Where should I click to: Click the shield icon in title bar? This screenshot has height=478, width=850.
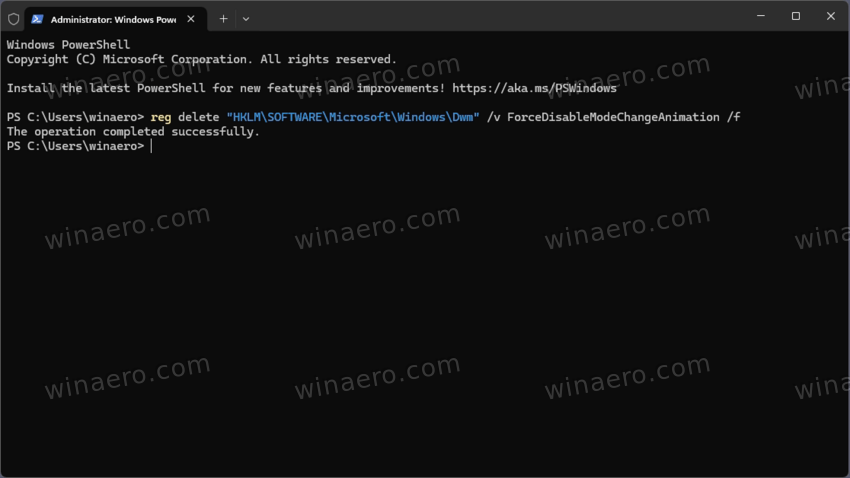click(x=14, y=19)
